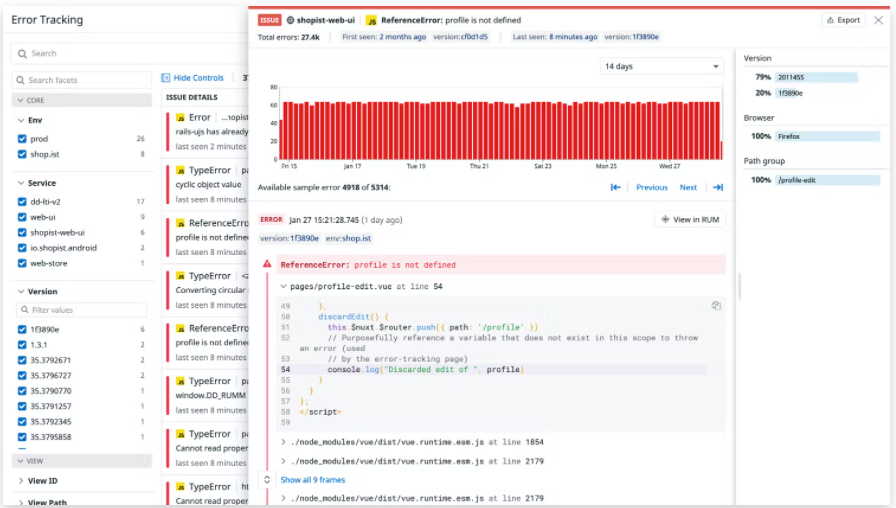Click the /profile-edit path group bar
896x508 pixels.
click(827, 180)
